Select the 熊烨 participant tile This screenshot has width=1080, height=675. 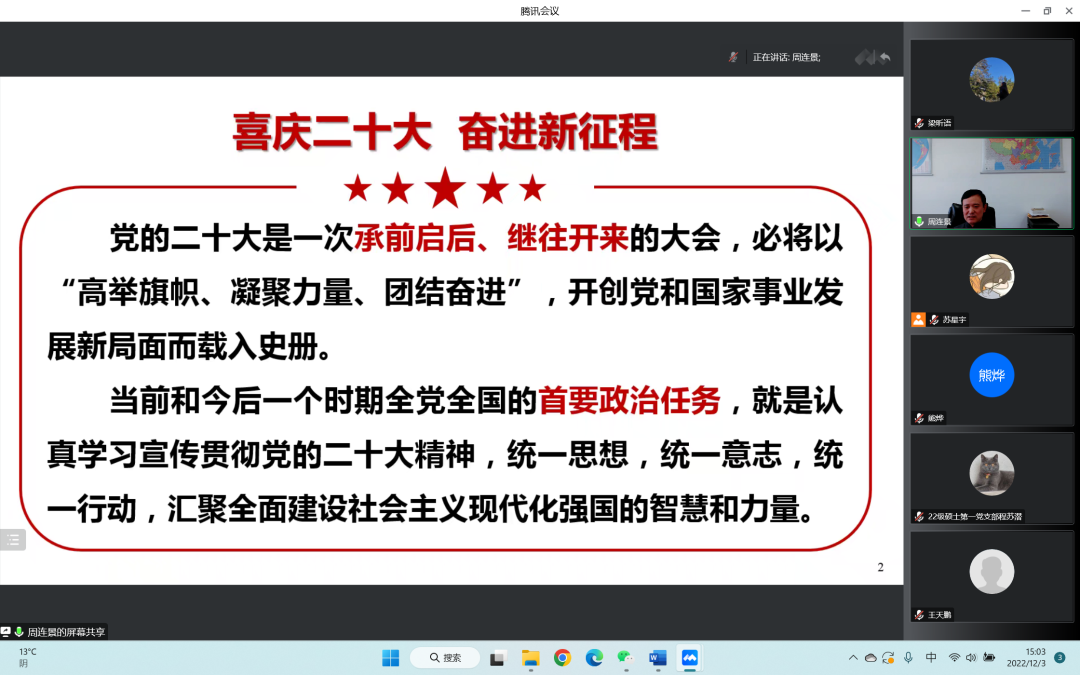(991, 378)
